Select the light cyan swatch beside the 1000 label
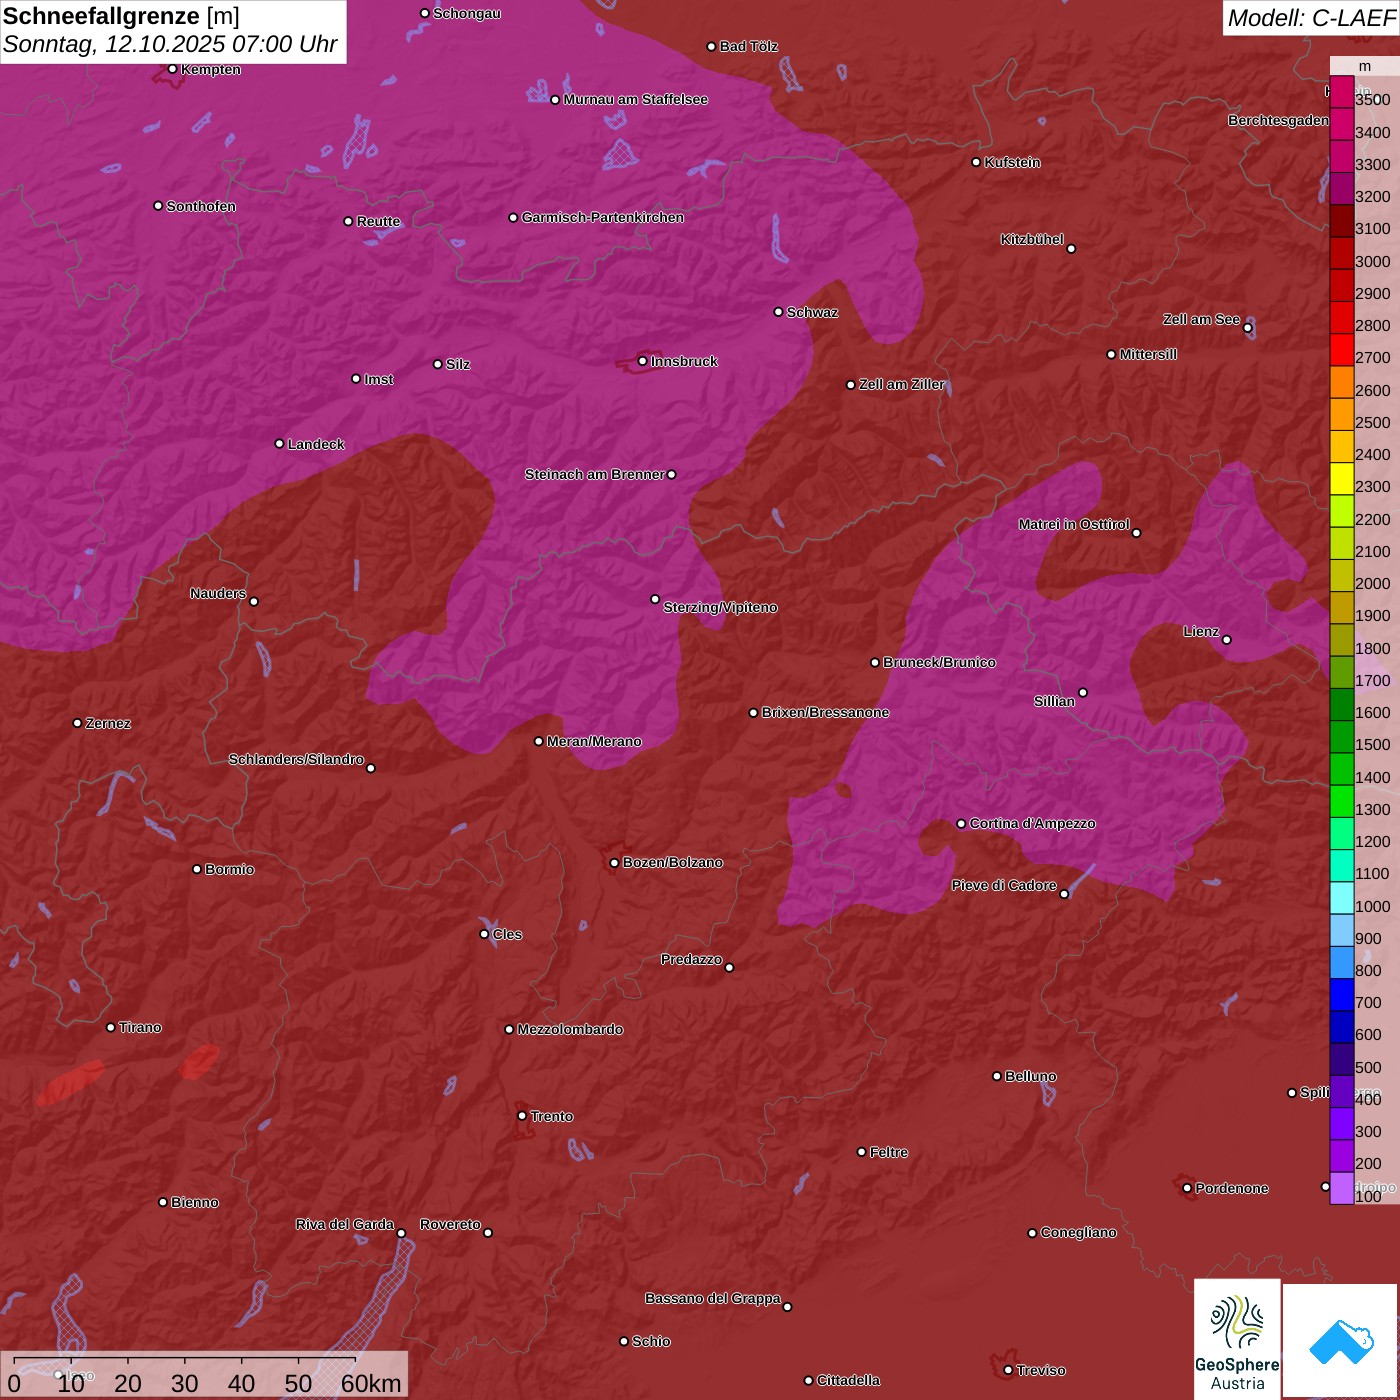 pos(1341,898)
